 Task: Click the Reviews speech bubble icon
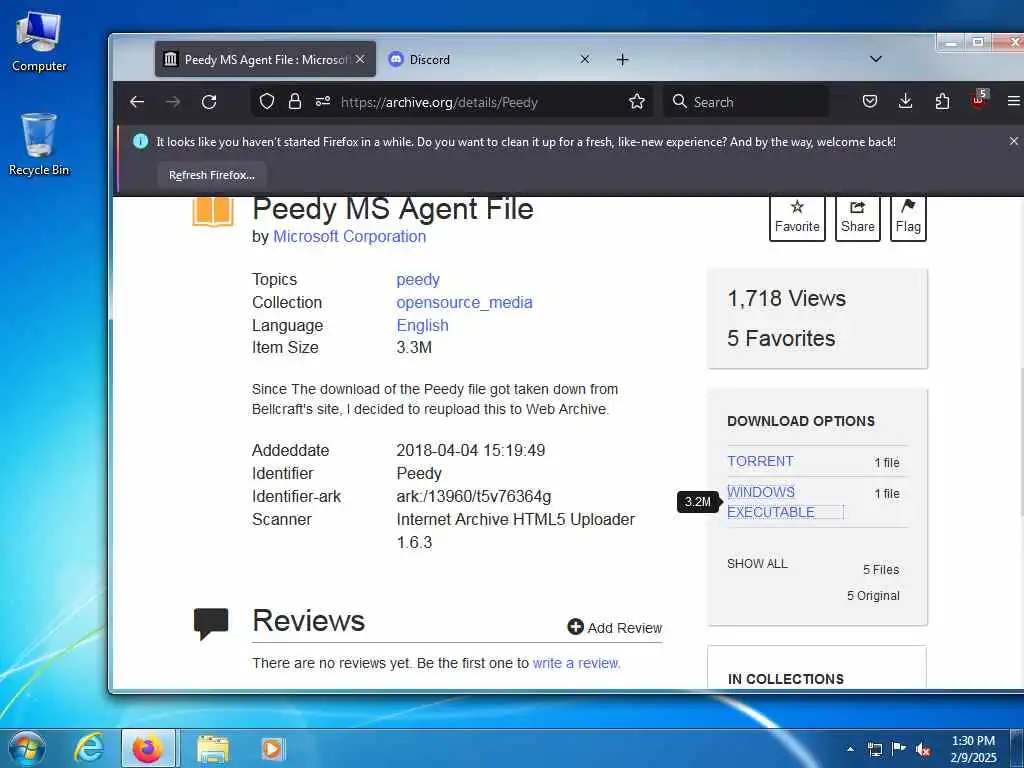coord(211,624)
